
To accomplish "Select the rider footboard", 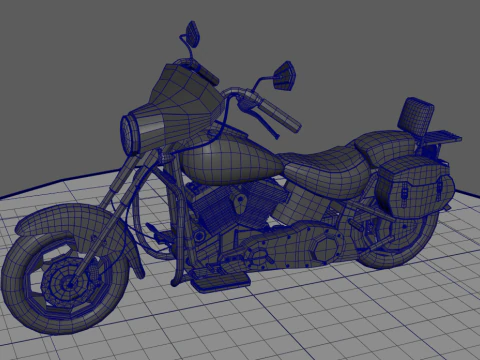I will (x=222, y=283).
